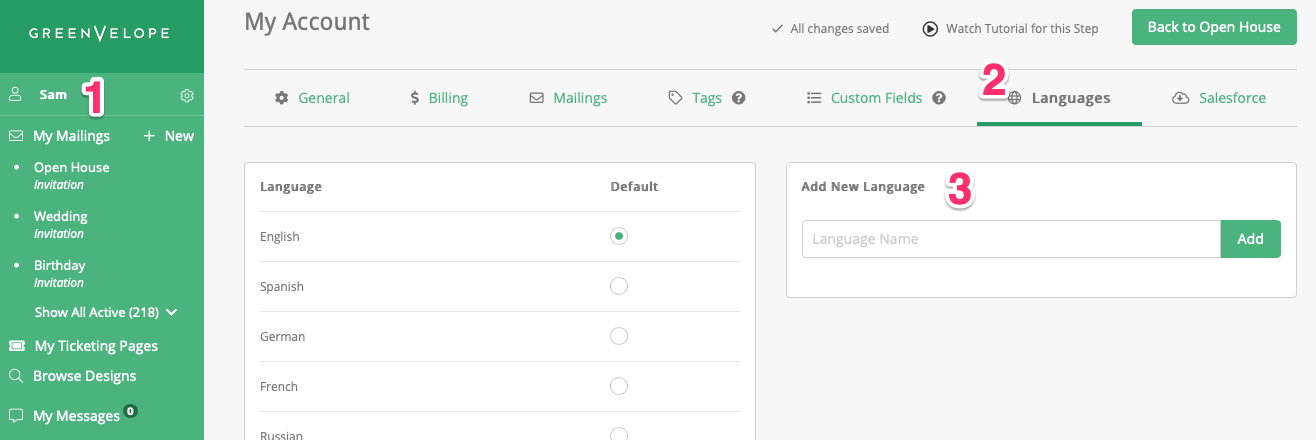The height and width of the screenshot is (440, 1316).
Task: Click the All changes saved status
Action: (830, 29)
